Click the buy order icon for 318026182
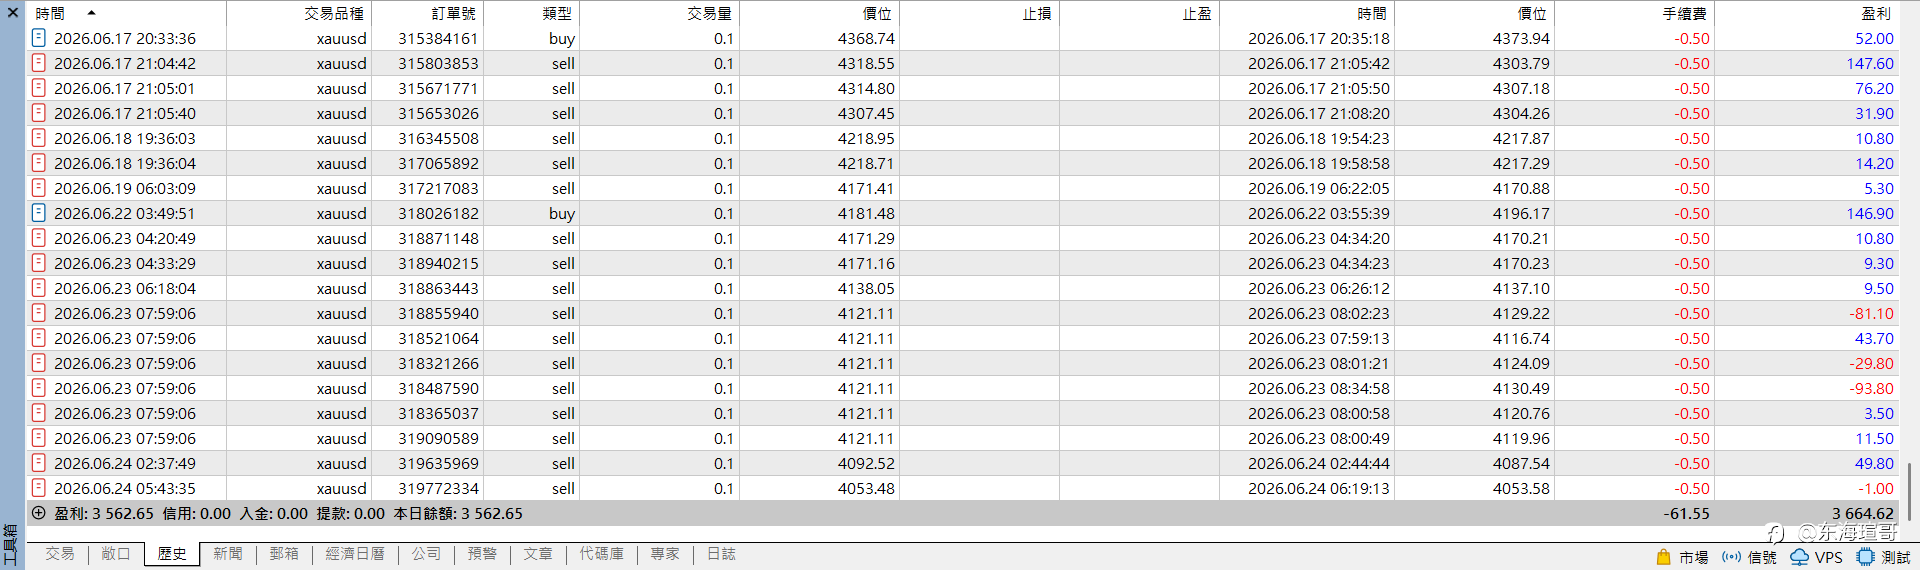Viewport: 1920px width, 570px height. 38,213
